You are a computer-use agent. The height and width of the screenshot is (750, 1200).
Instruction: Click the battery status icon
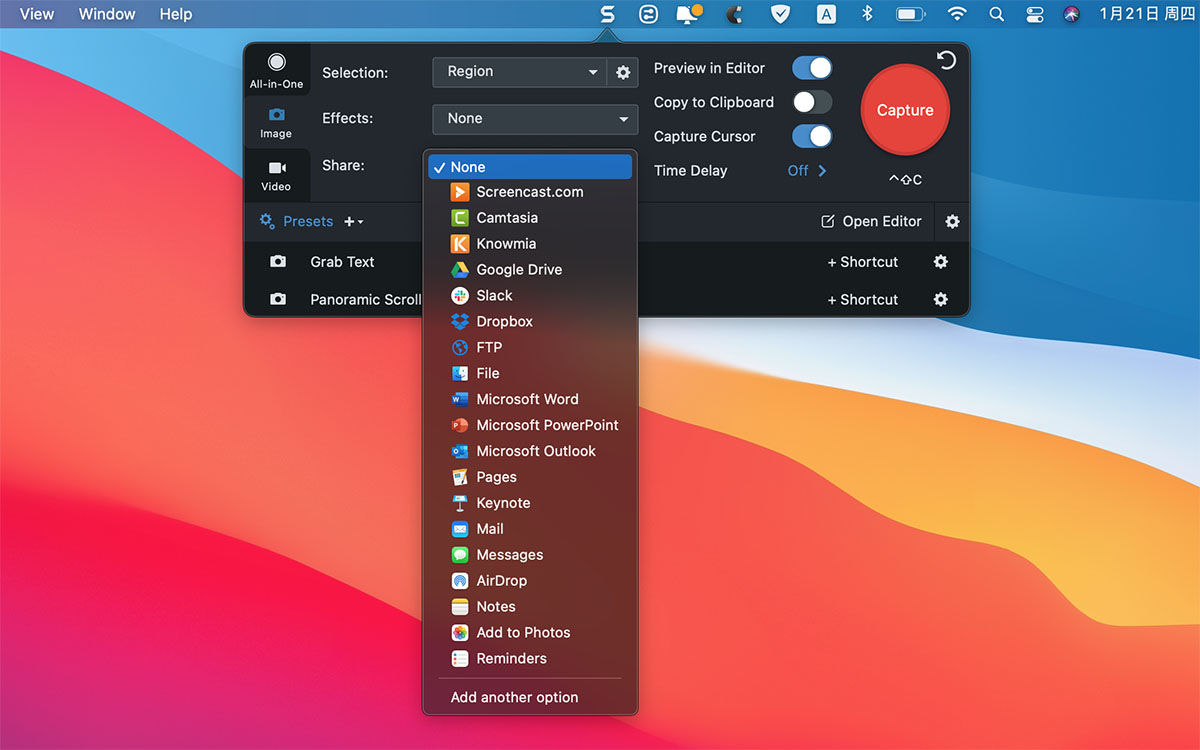(x=911, y=14)
